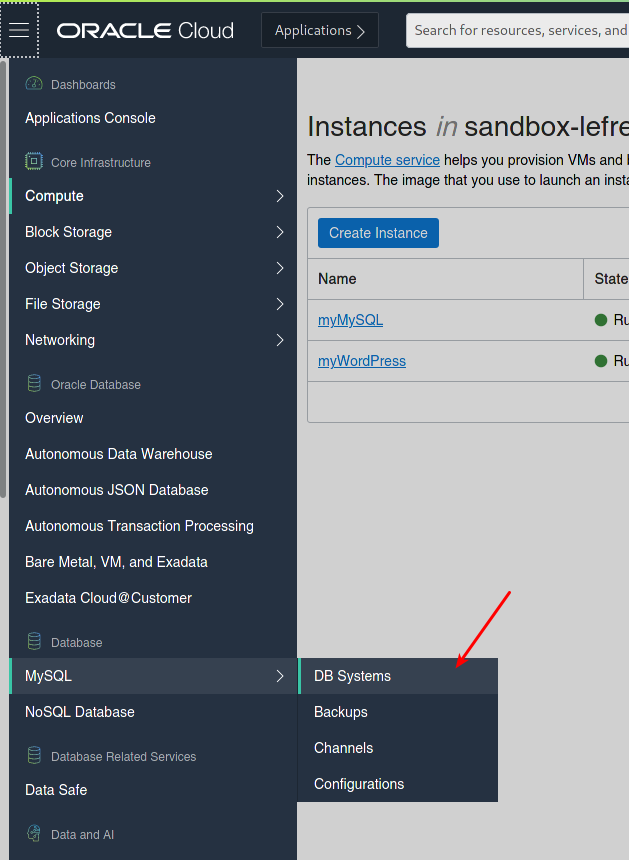Click the Core Infrastructure section label
Image resolution: width=629 pixels, height=860 pixels.
[101, 162]
